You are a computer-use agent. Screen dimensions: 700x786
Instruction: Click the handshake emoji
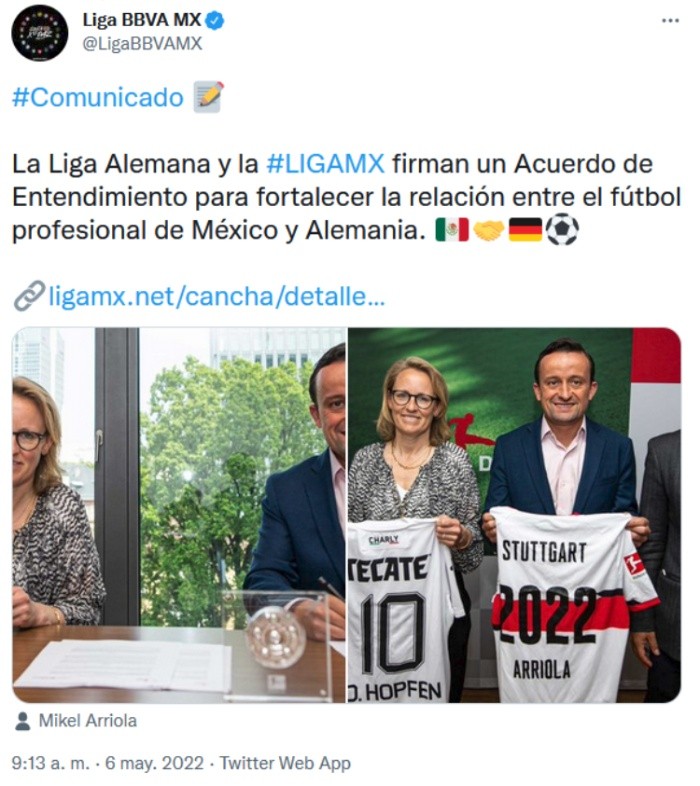click(x=488, y=230)
